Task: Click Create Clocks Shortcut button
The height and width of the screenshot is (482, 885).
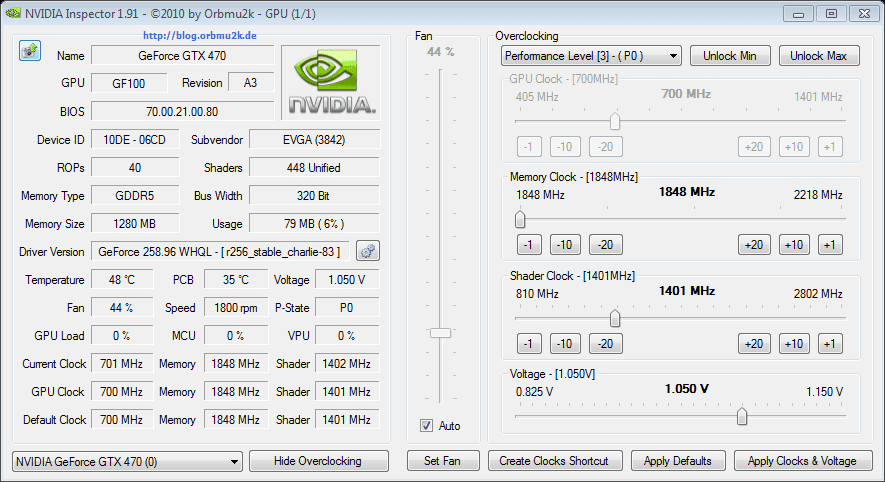Action: [x=554, y=461]
